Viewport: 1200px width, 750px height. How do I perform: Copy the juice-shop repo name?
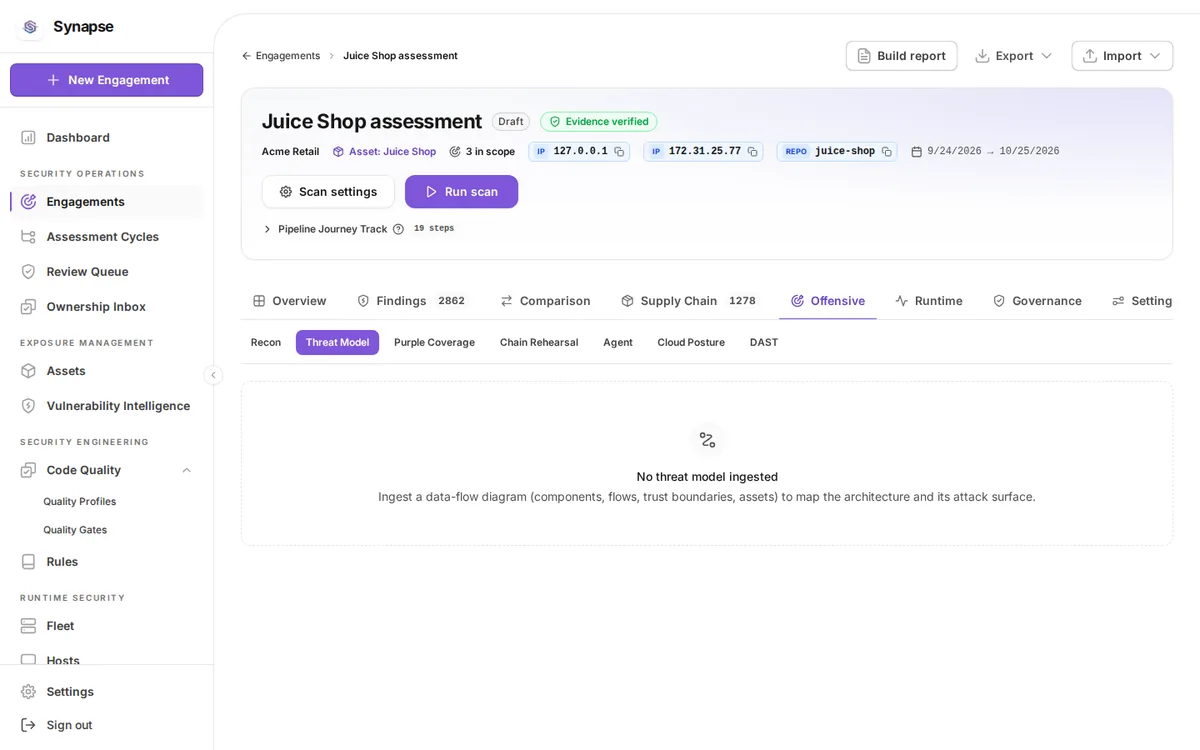tap(886, 152)
